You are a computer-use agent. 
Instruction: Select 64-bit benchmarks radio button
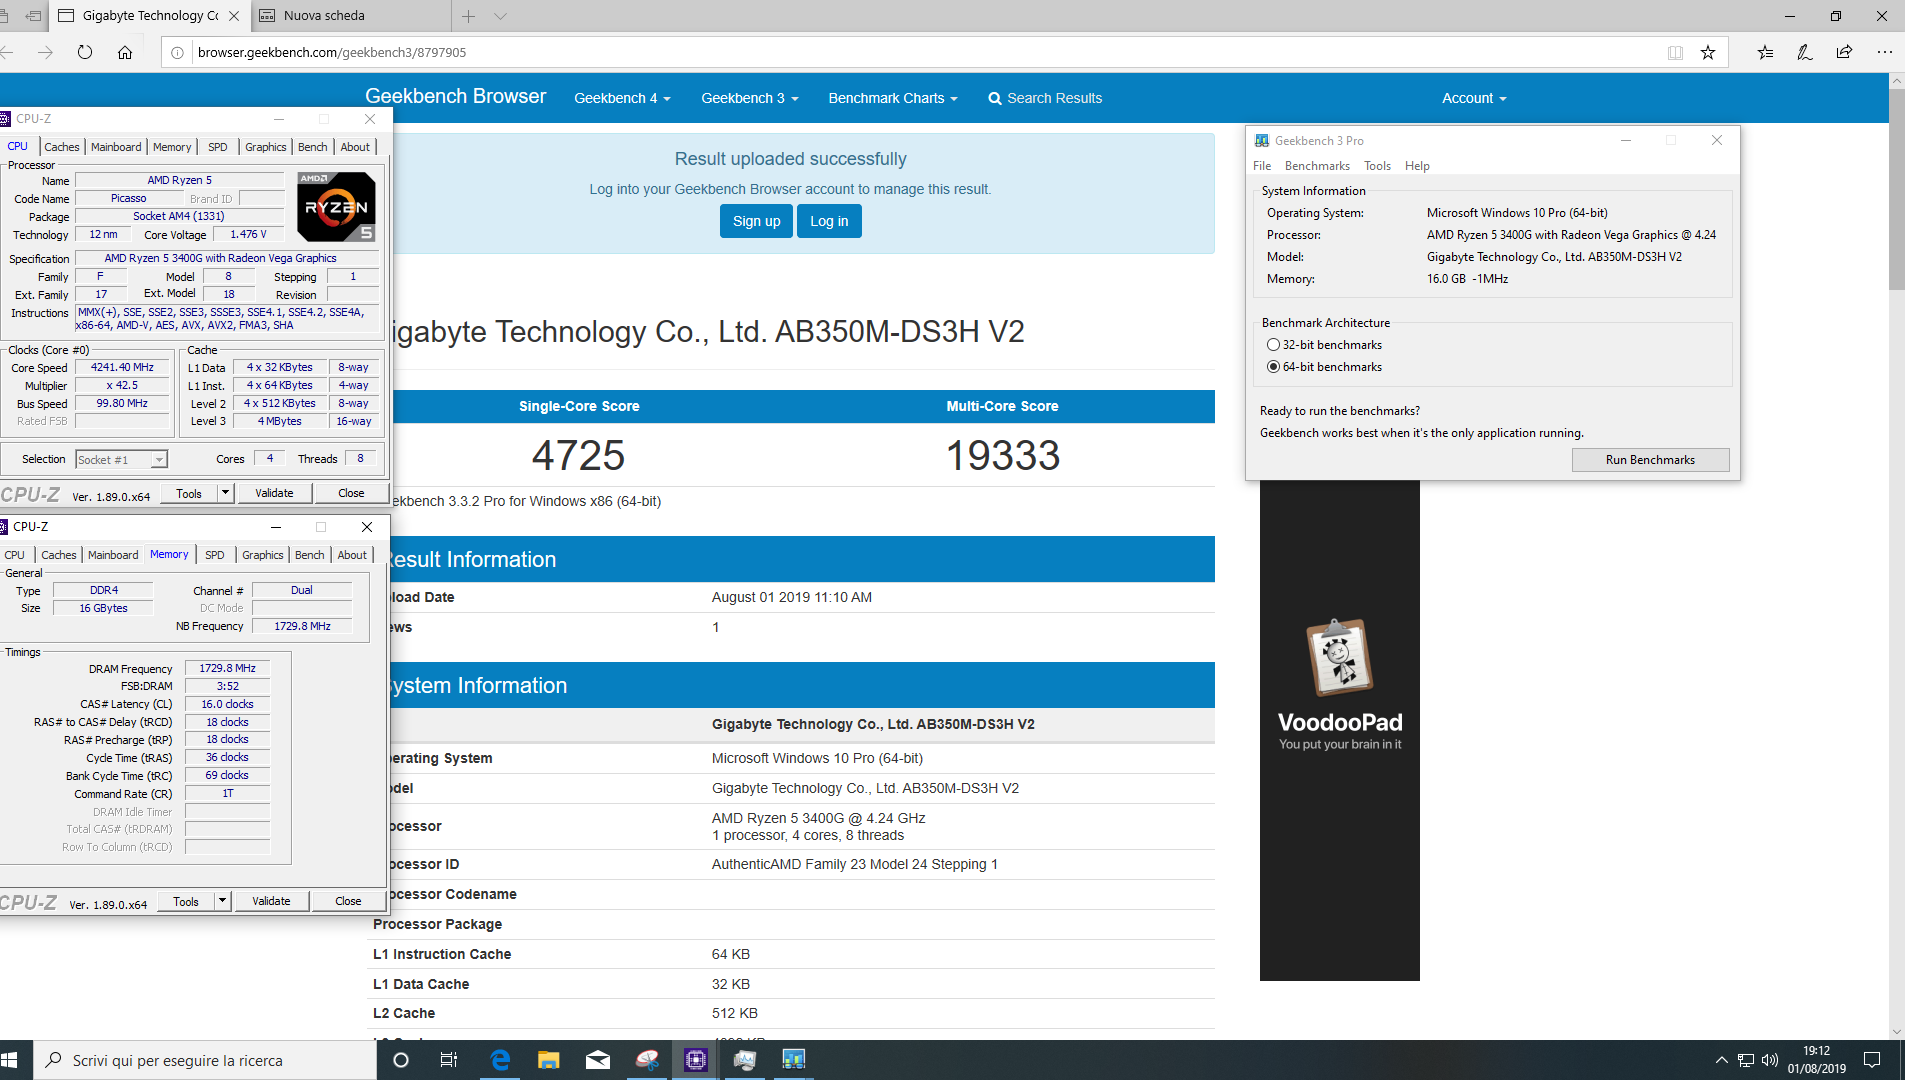[x=1273, y=367]
